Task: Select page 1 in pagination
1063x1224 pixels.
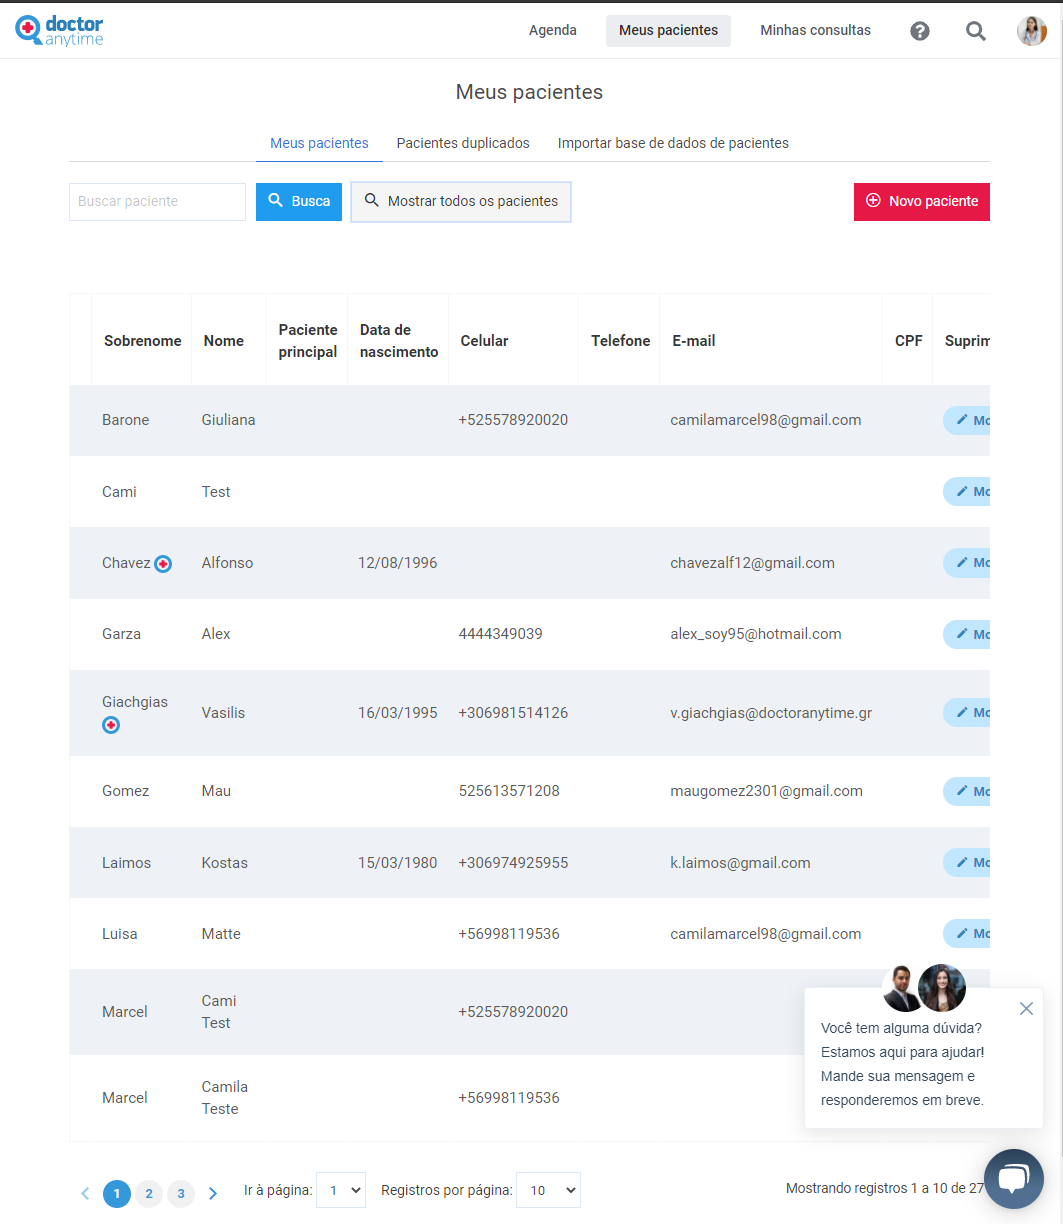Action: pyautogui.click(x=117, y=1193)
